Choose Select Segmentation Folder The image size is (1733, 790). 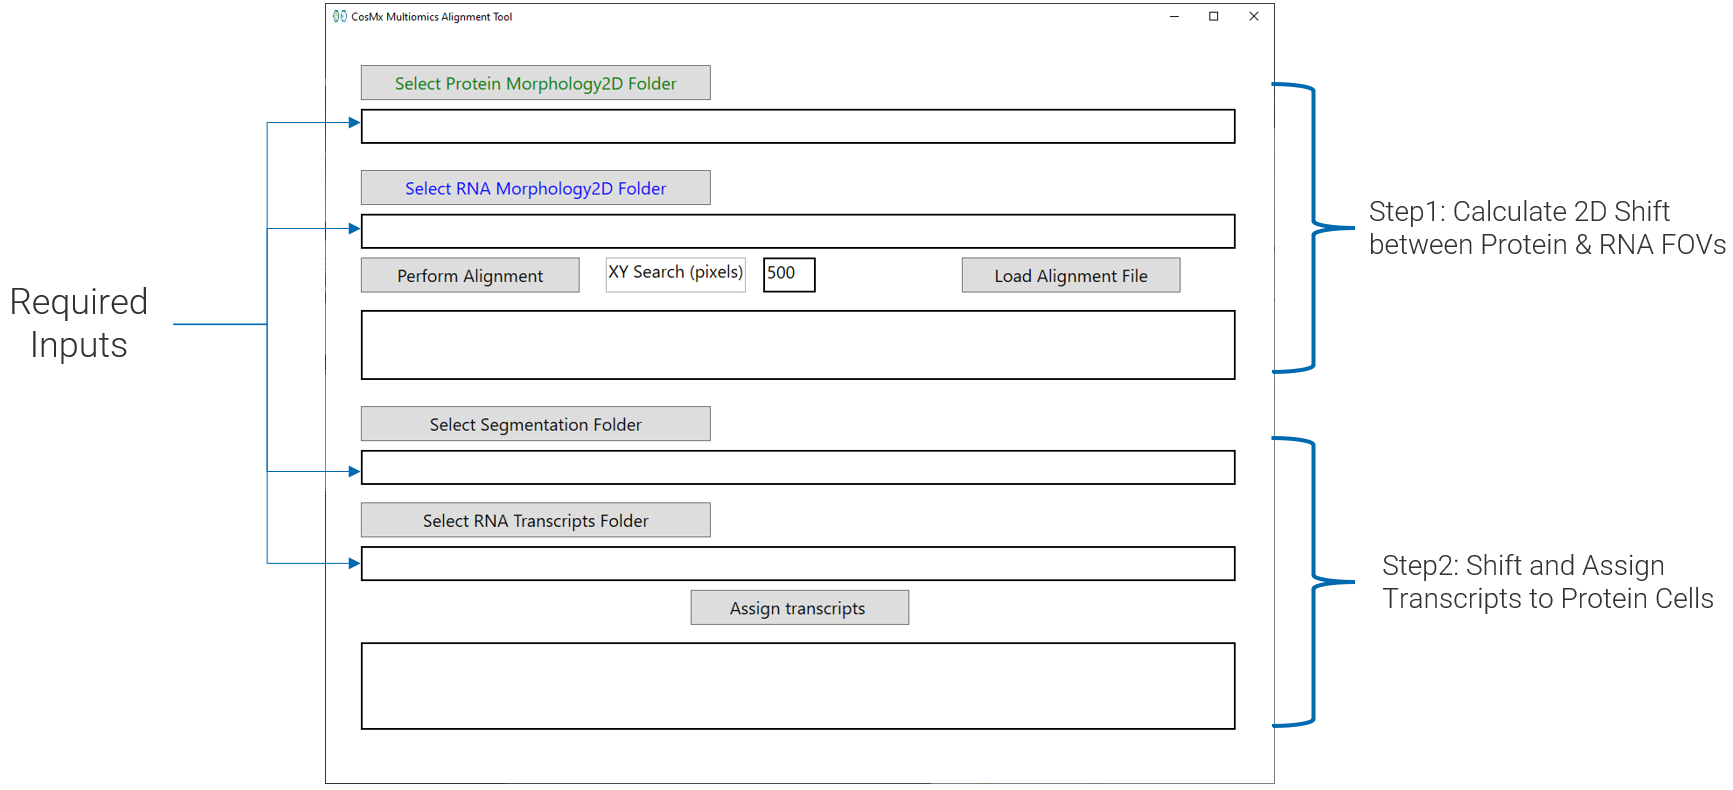click(x=535, y=424)
